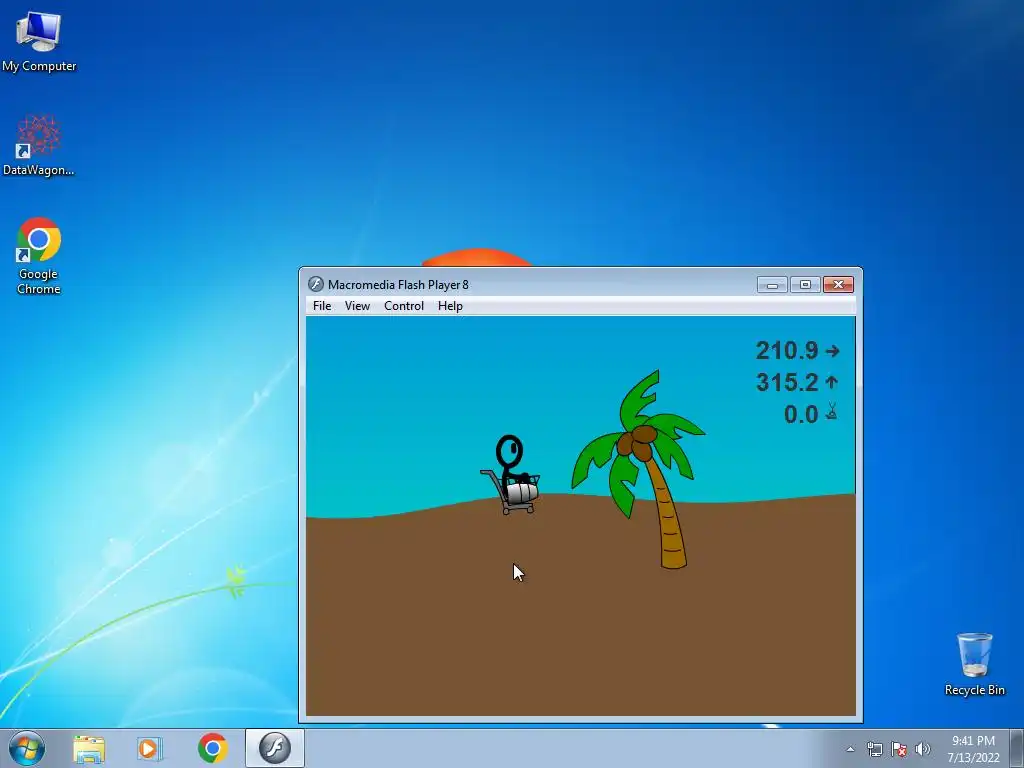Click the network status tray icon

coord(874,749)
